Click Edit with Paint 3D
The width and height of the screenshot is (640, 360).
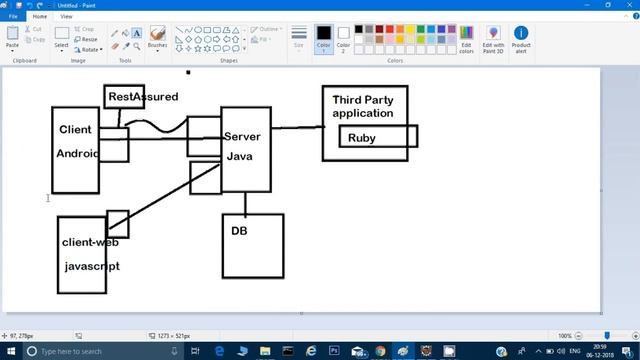click(493, 40)
